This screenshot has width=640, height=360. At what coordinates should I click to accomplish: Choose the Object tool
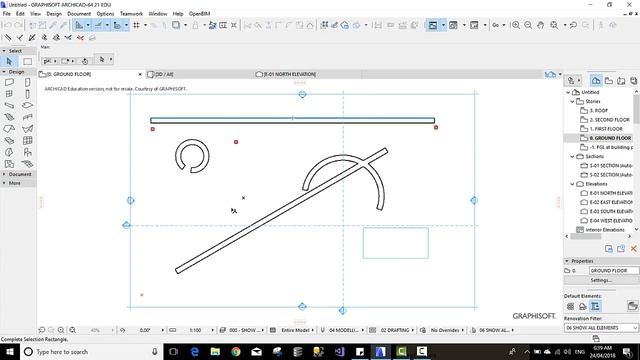coord(27,152)
